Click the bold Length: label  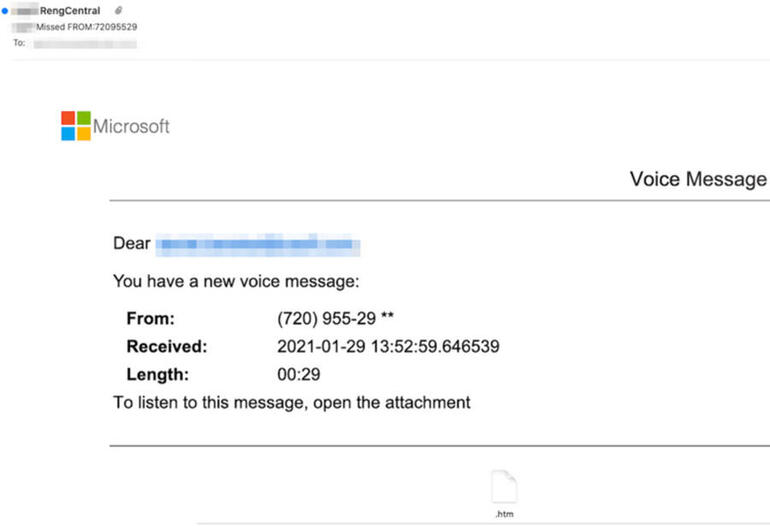158,375
